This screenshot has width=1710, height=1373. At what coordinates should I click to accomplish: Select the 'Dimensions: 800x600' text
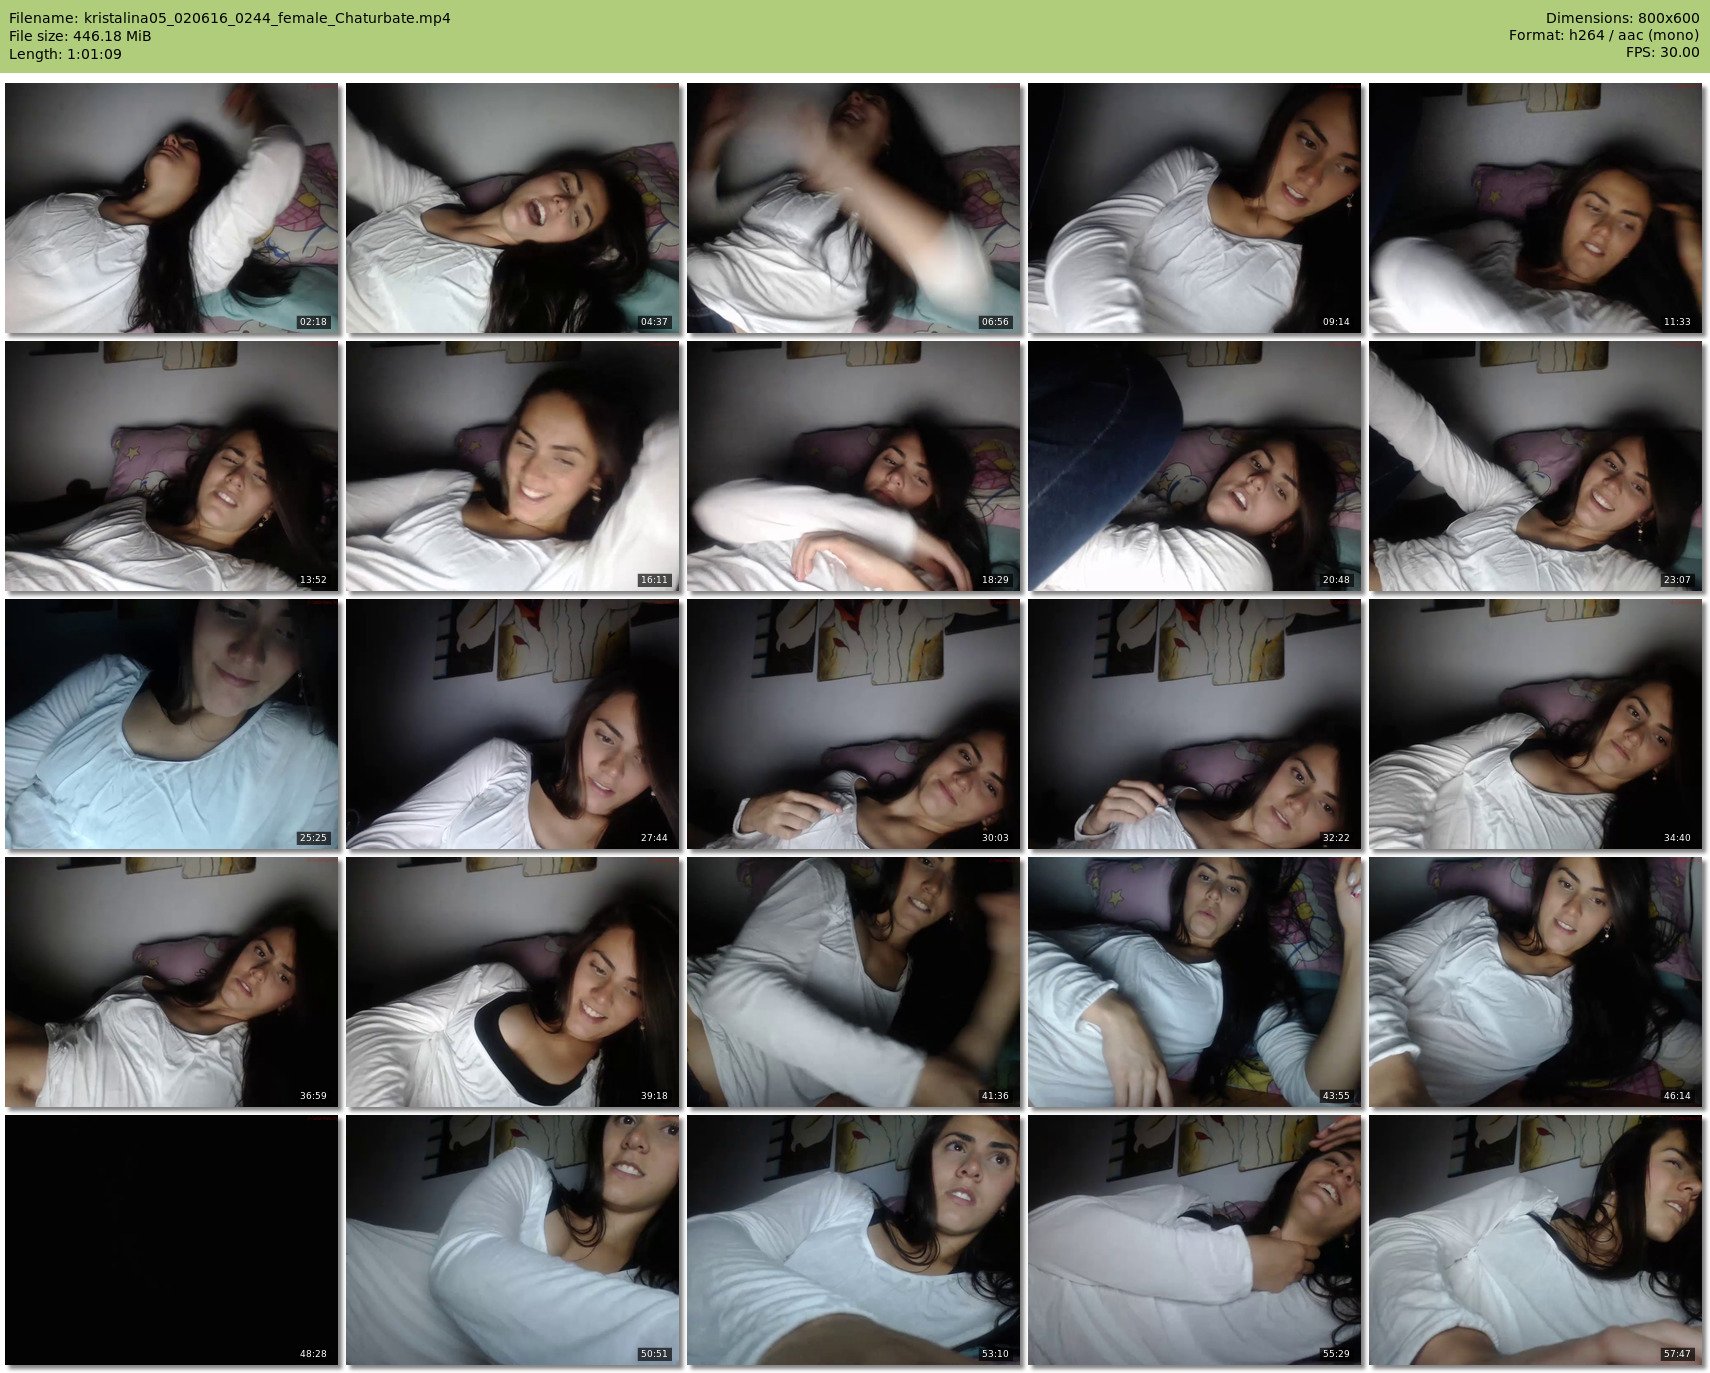[1622, 18]
